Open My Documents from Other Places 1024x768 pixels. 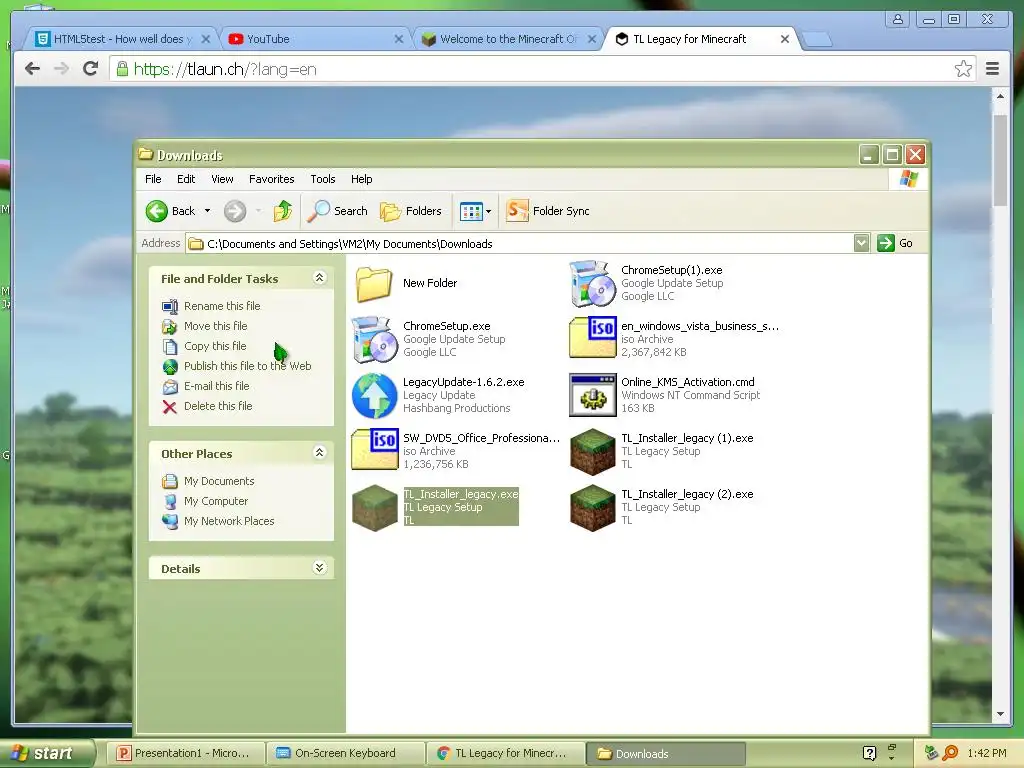(x=219, y=481)
